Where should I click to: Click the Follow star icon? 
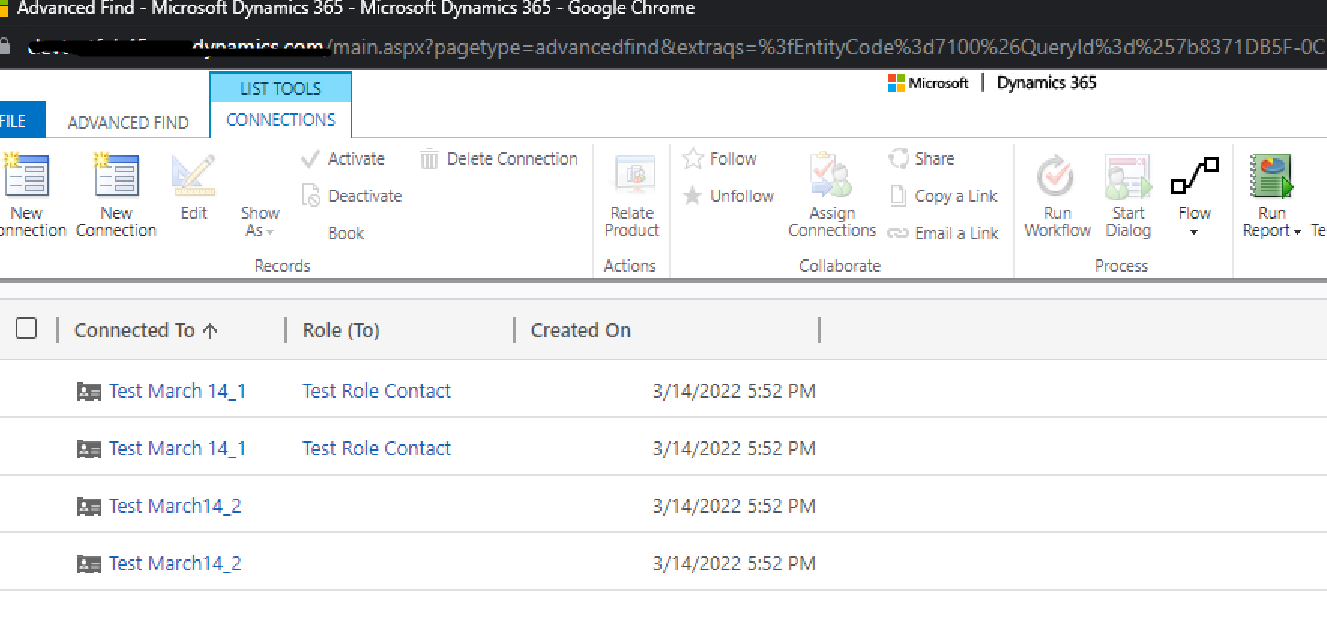(x=693, y=159)
